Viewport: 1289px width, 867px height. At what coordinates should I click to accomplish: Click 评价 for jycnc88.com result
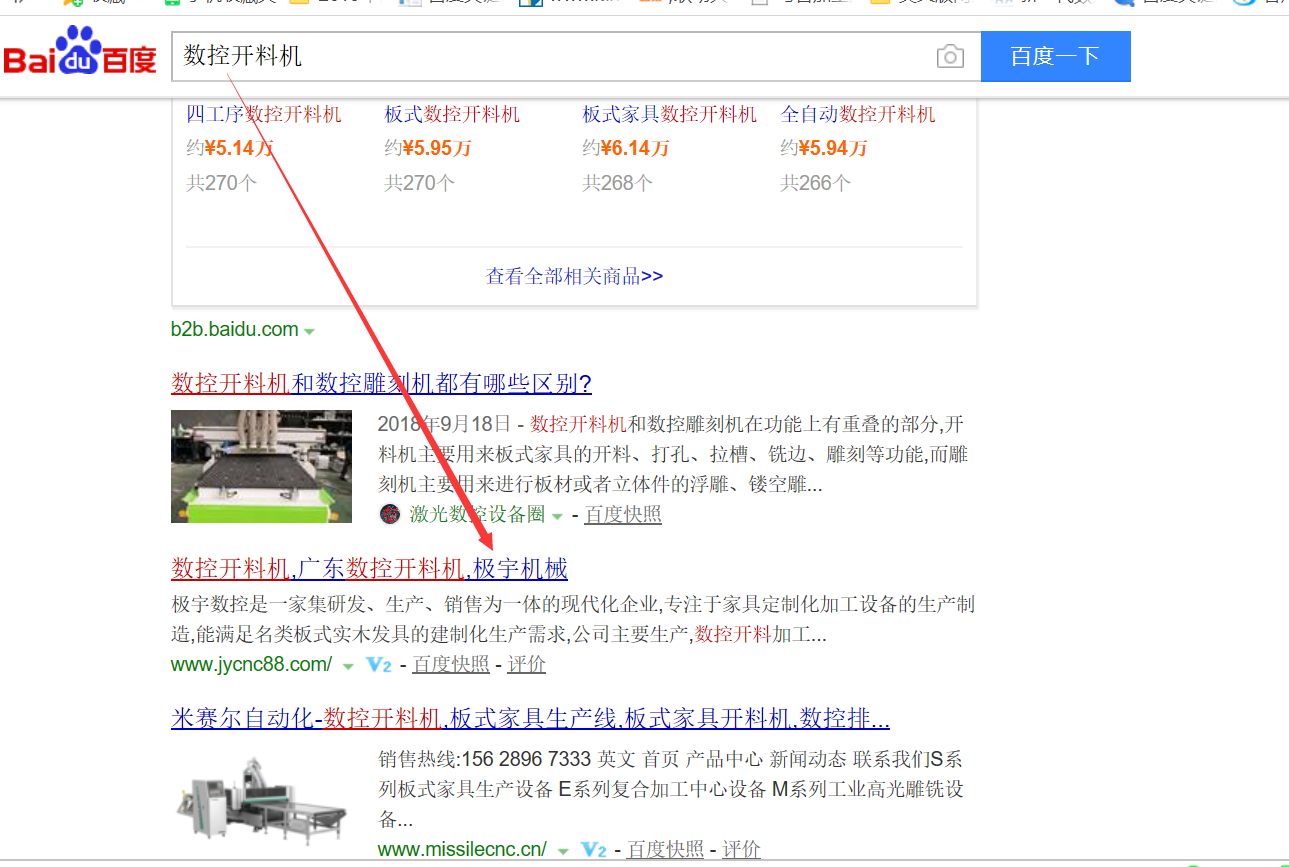[526, 664]
